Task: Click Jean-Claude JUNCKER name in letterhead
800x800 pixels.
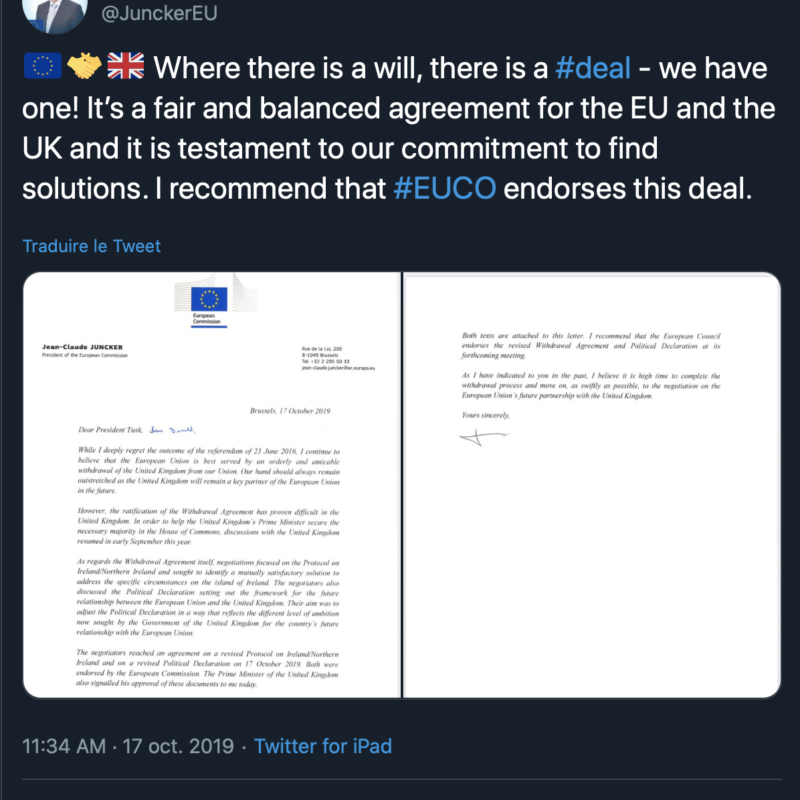Action: (x=85, y=347)
